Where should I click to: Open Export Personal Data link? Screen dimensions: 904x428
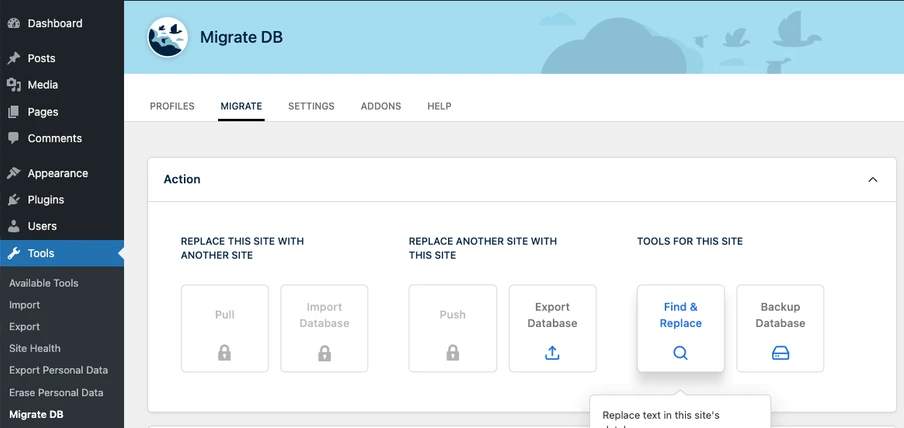click(59, 370)
